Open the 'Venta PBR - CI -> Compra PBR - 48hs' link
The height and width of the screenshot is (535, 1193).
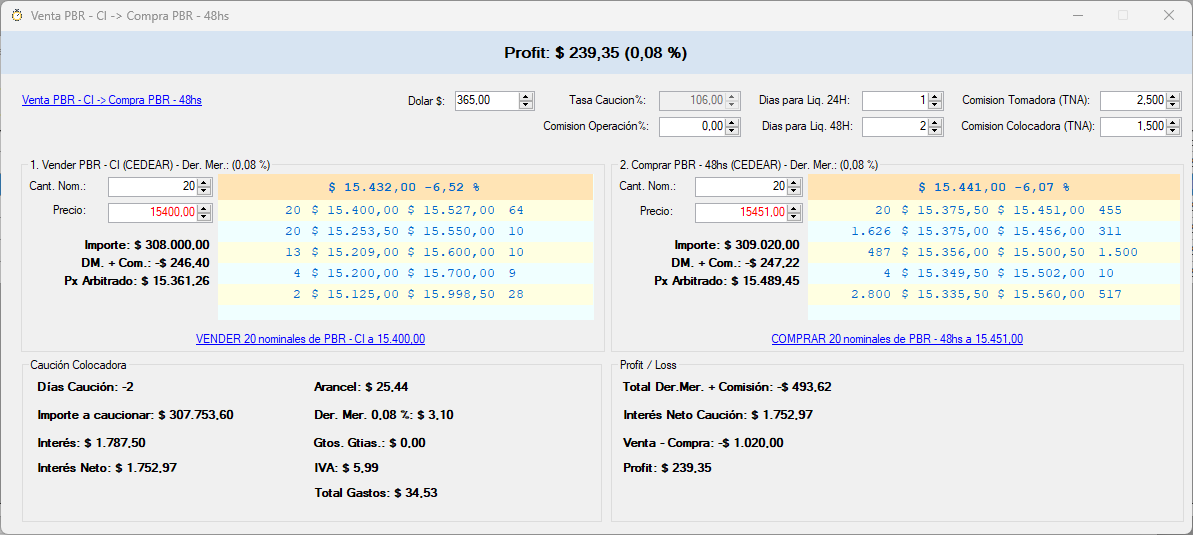click(112, 100)
